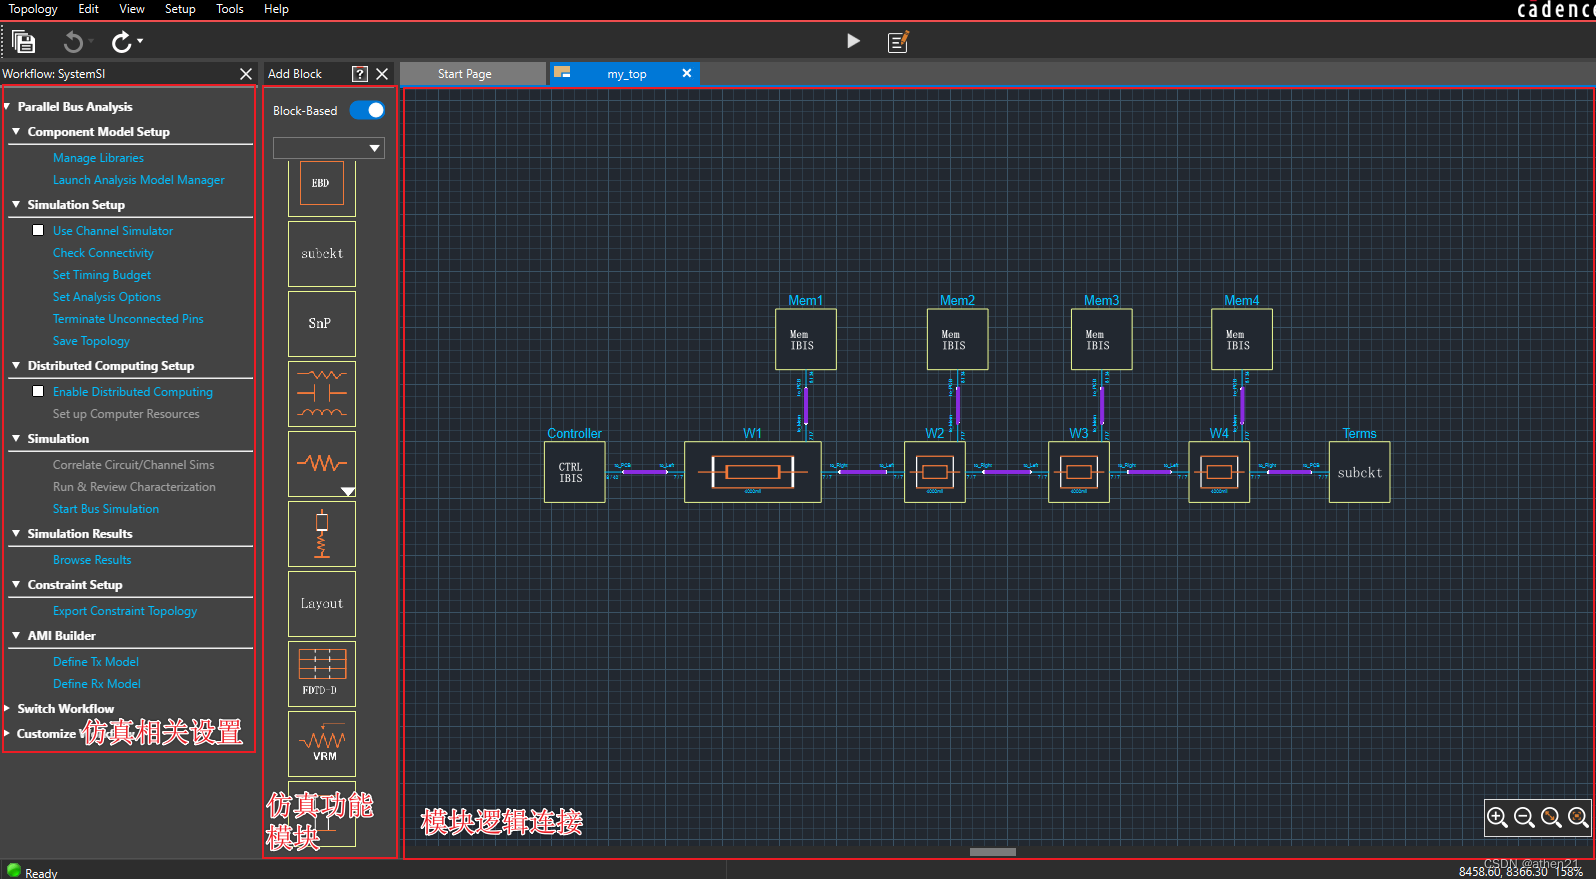Screen dimensions: 1596x879
Task: Collapse the Distributed Computing Setup section
Action: click(x=16, y=365)
